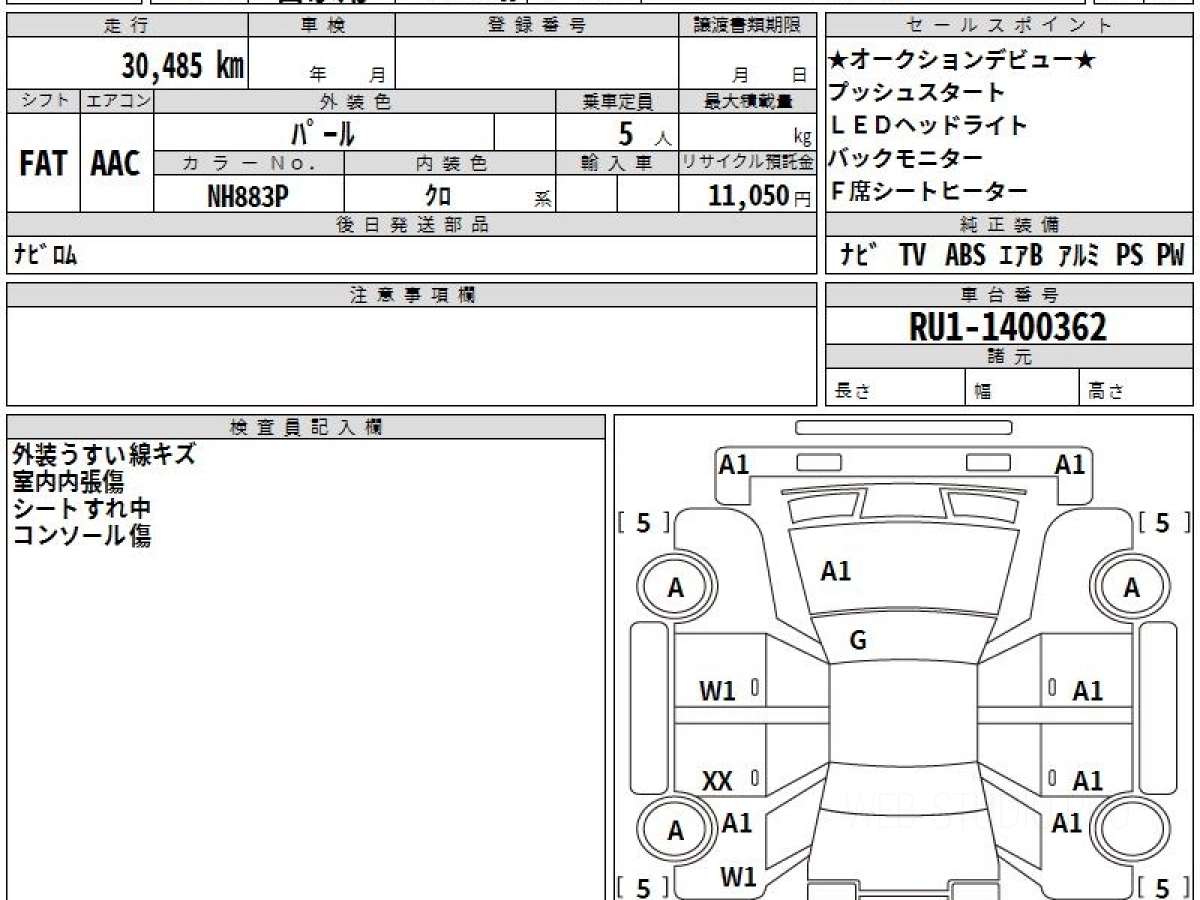Image resolution: width=1200 pixels, height=900 pixels.
Task: Click the mileage value 30,485 km
Action: click(x=183, y=66)
